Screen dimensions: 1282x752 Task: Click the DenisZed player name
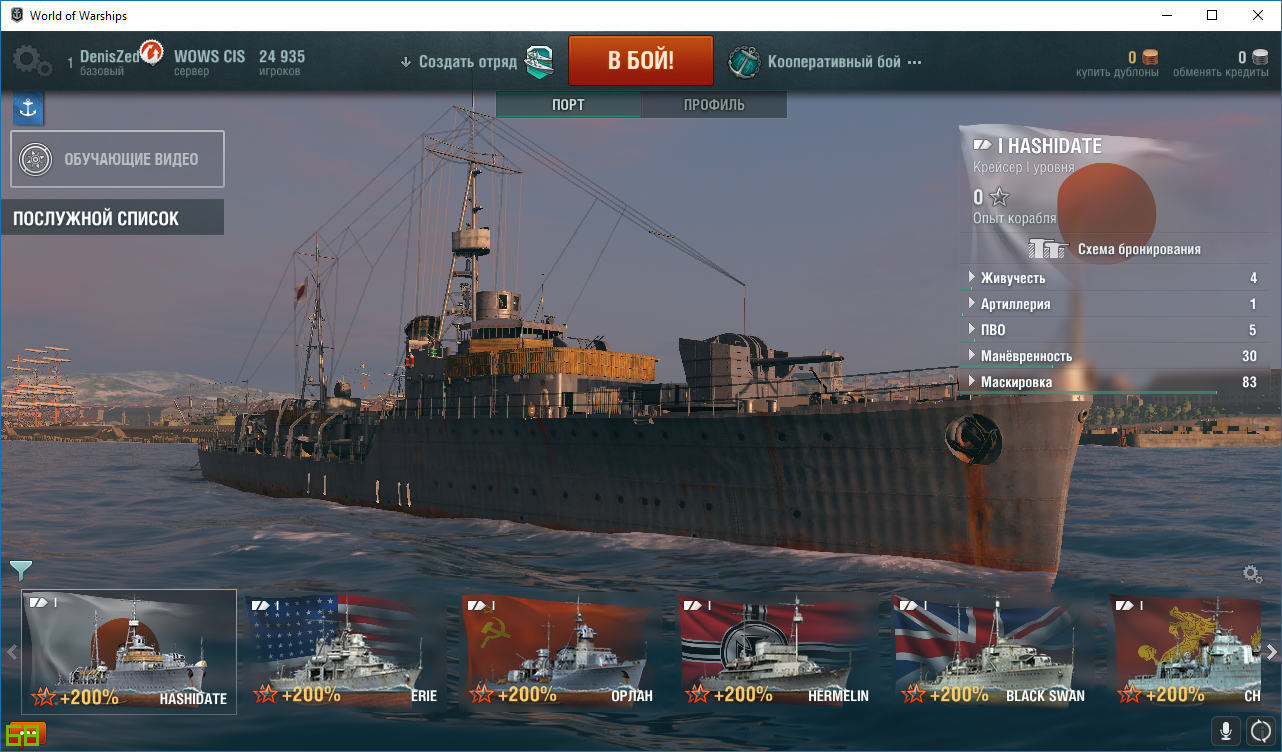pyautogui.click(x=109, y=57)
